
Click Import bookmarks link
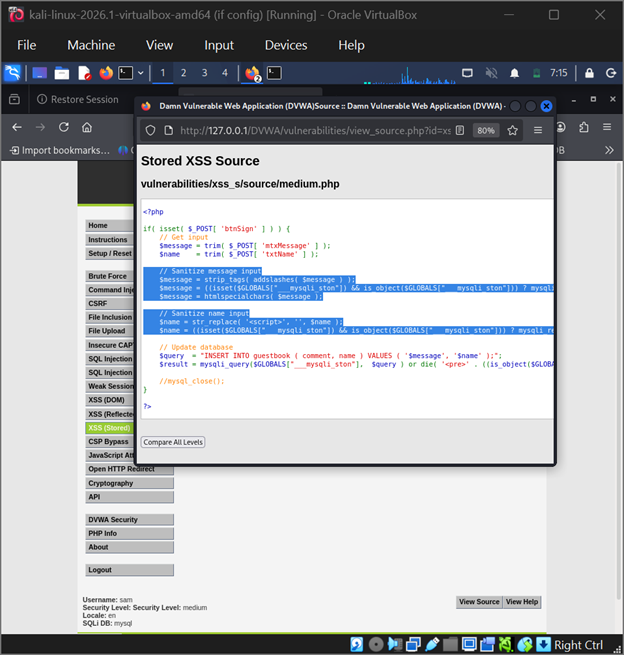click(60, 150)
